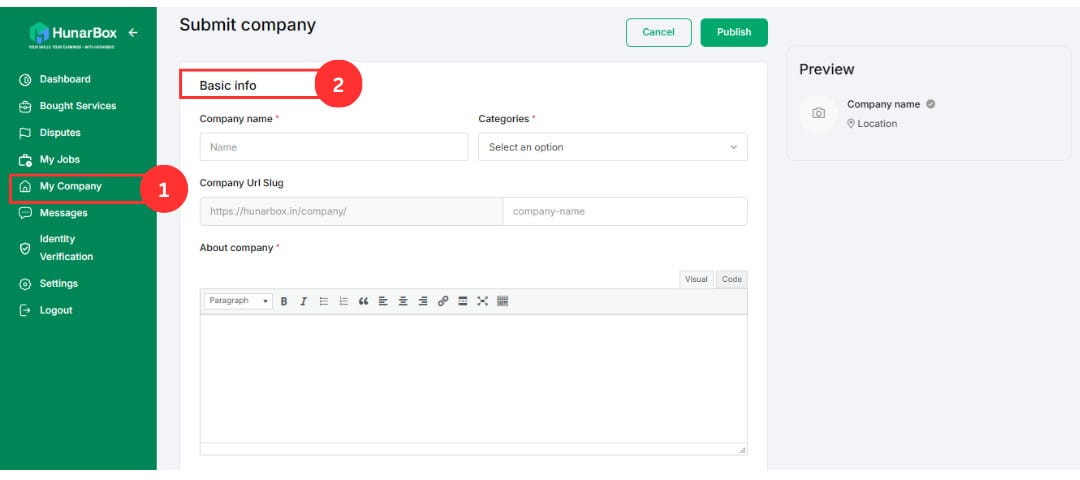Viewport: 1080px width, 480px height.
Task: Switch editor to Visual tab
Action: [696, 279]
